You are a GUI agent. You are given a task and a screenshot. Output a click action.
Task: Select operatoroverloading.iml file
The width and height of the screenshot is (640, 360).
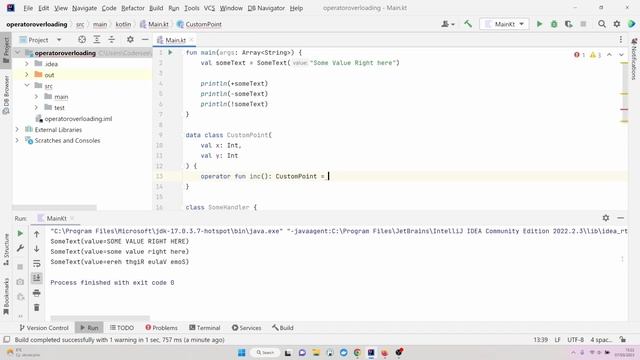78,119
